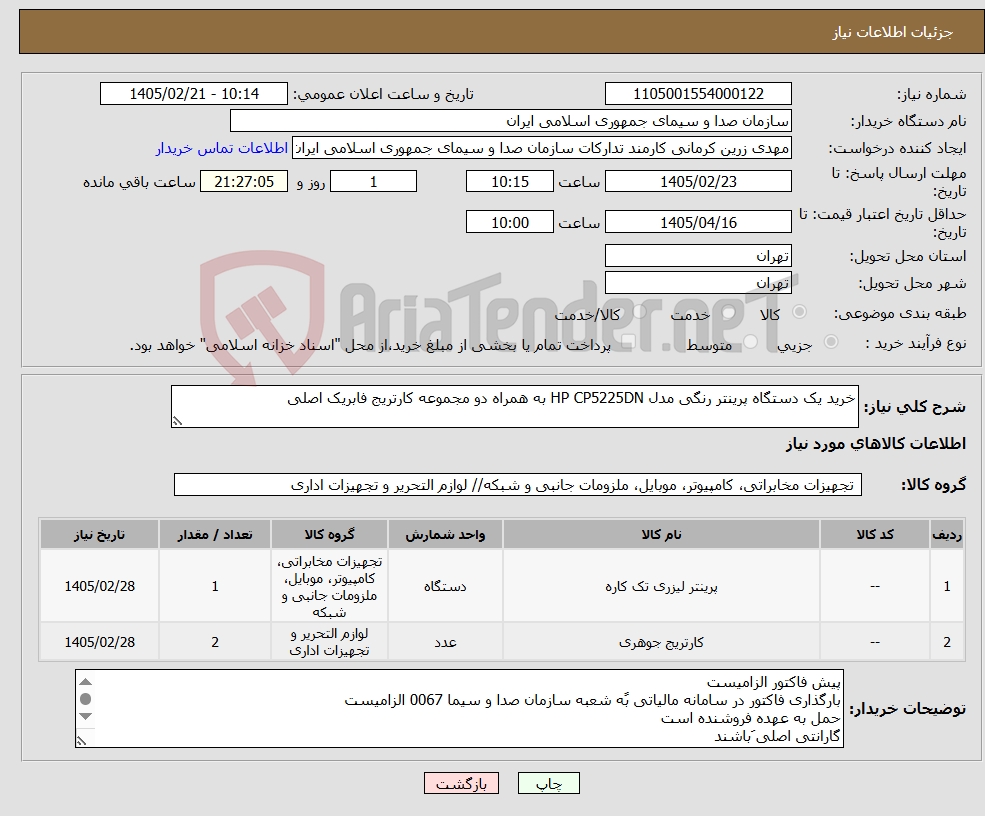The image size is (985, 816).
Task: Select the متوسط purchase type radio
Action: click(751, 342)
